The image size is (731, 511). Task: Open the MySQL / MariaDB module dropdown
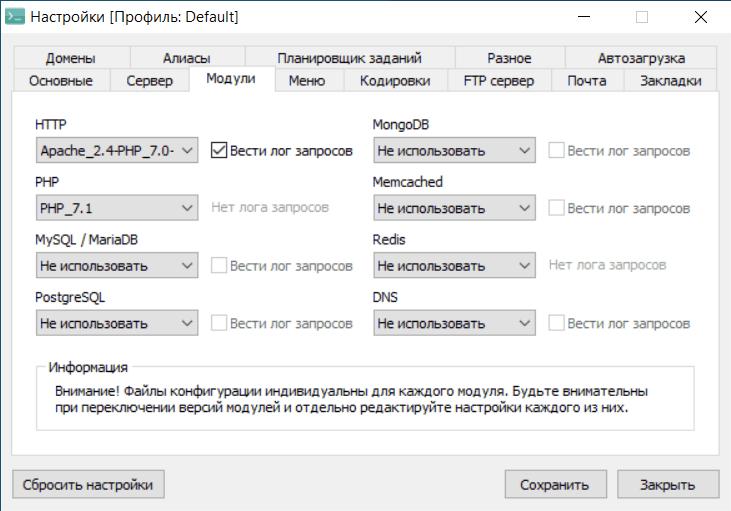tap(118, 267)
